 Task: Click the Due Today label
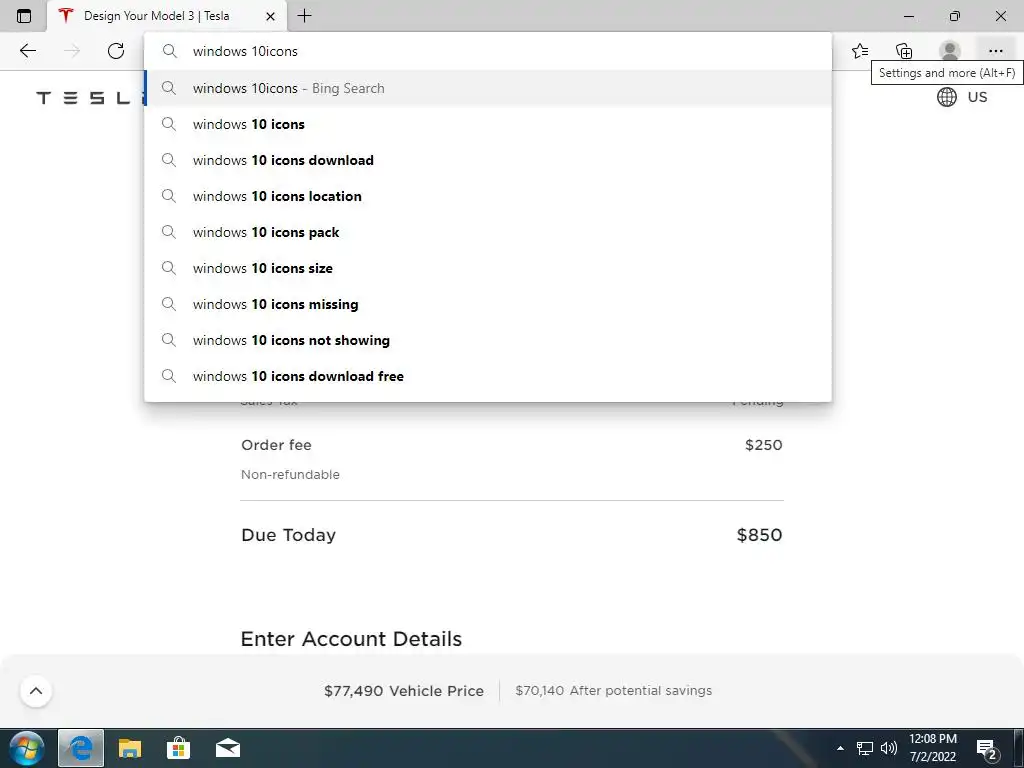click(288, 535)
